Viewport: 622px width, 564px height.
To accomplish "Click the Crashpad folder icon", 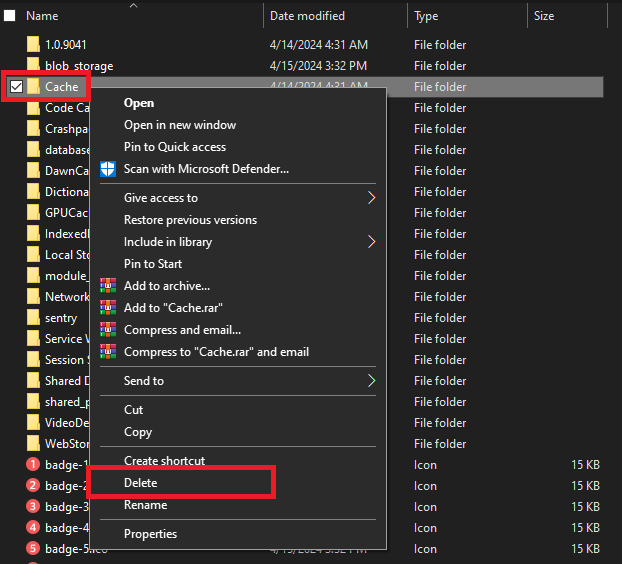I will [33, 129].
